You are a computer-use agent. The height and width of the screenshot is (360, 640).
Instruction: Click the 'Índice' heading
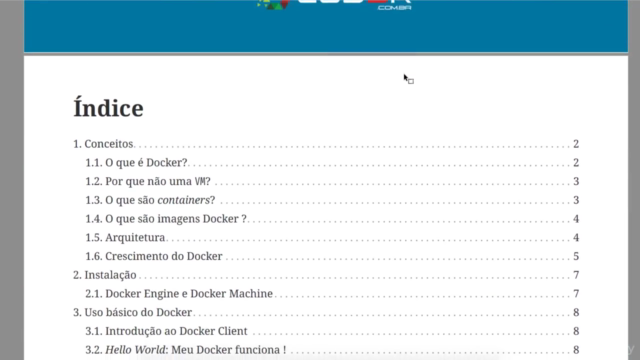pos(109,107)
